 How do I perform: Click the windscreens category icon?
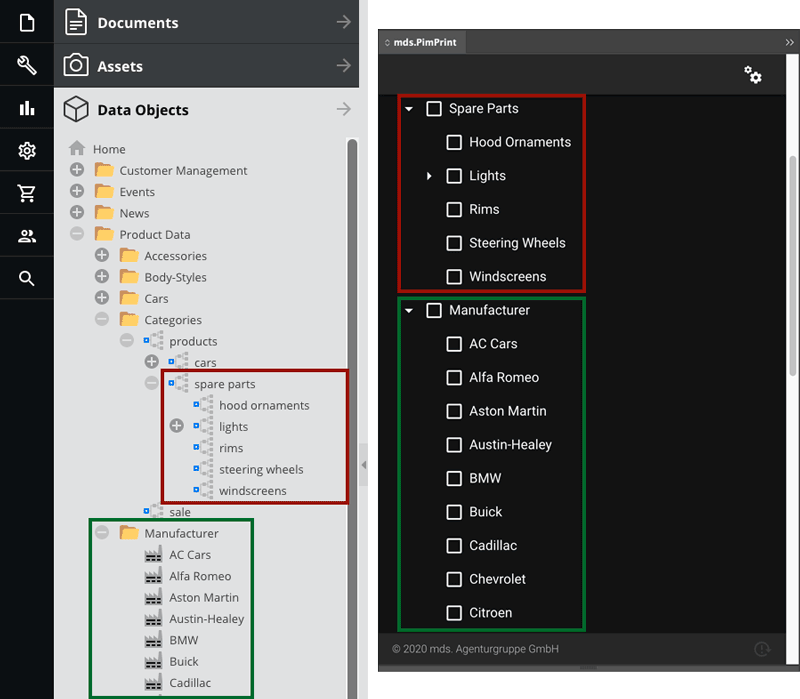click(x=203, y=490)
